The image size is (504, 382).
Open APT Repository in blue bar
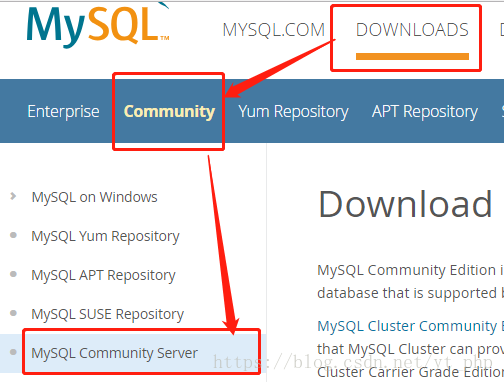coord(425,111)
